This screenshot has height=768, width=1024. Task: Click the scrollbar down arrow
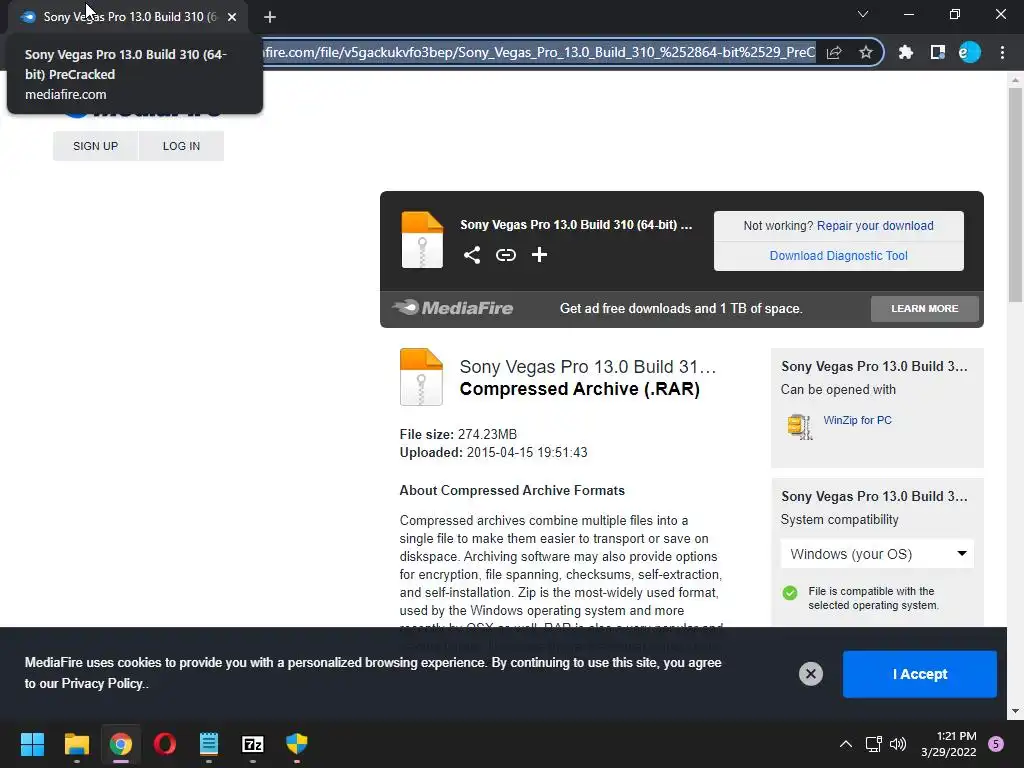[x=1015, y=711]
